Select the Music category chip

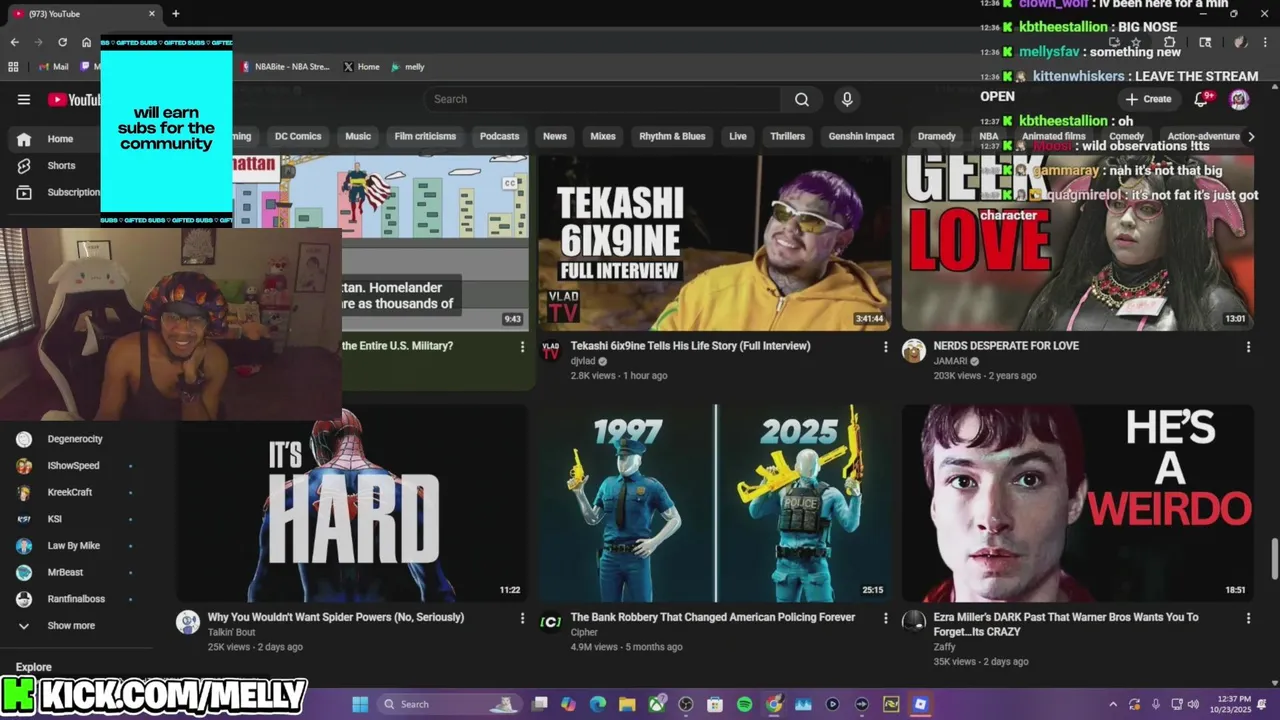pyautogui.click(x=358, y=136)
